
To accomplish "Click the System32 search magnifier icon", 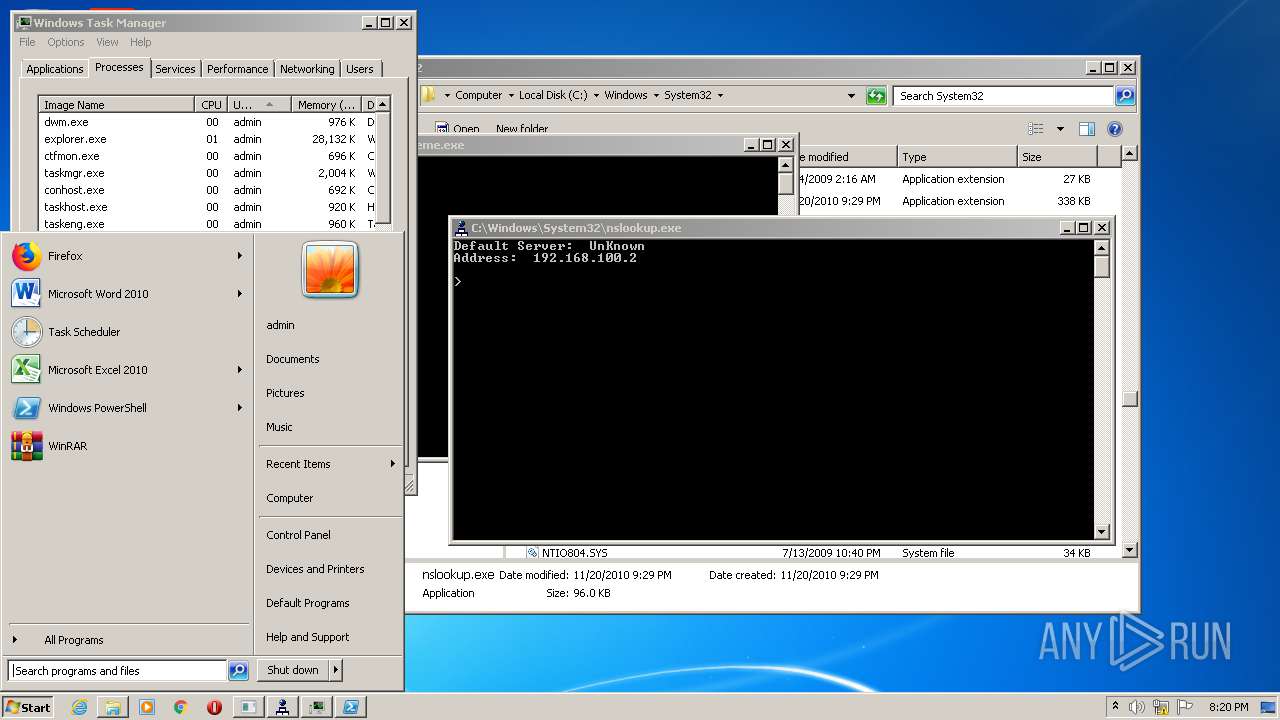I will click(1125, 96).
